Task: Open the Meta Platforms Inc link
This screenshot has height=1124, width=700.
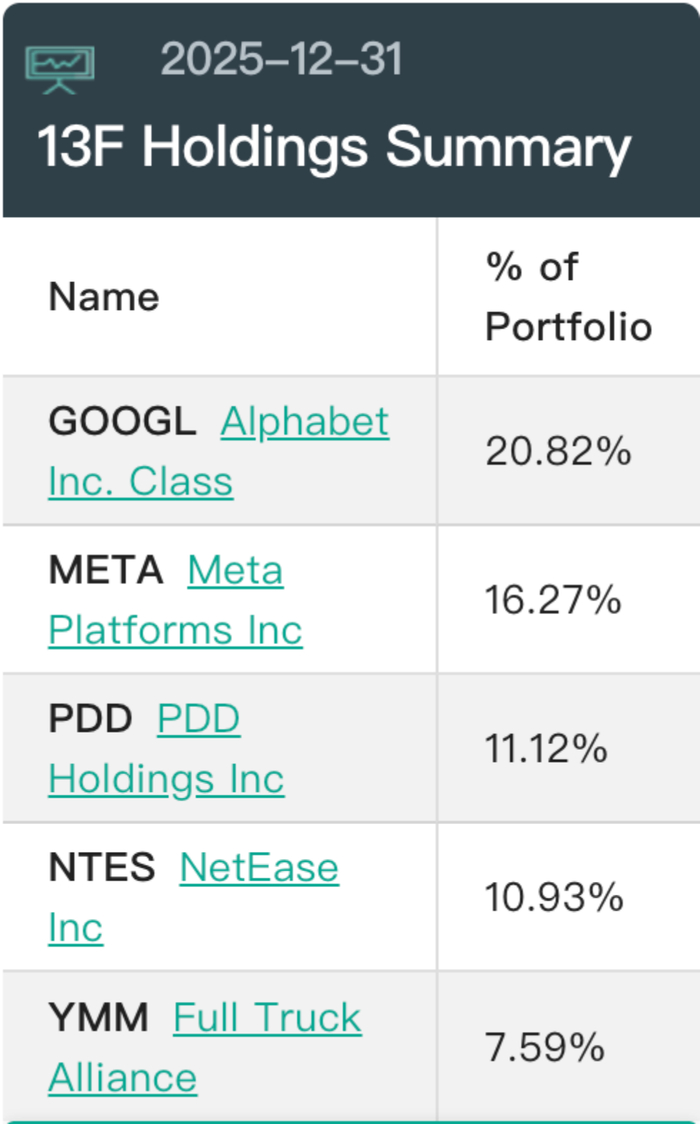Action: coord(235,571)
